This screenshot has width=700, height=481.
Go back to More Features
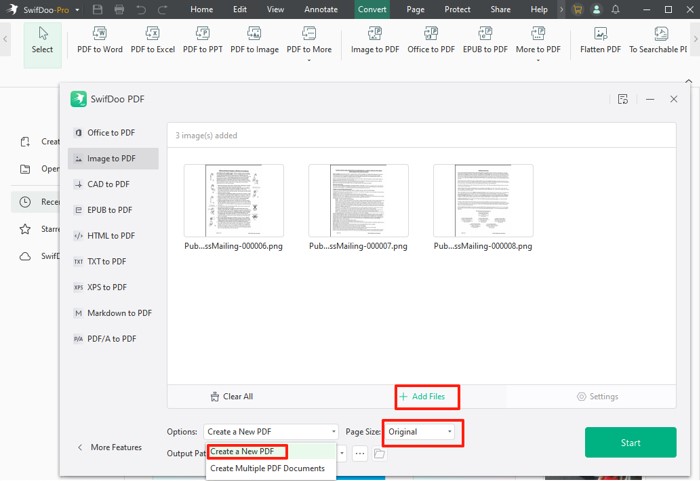click(110, 447)
